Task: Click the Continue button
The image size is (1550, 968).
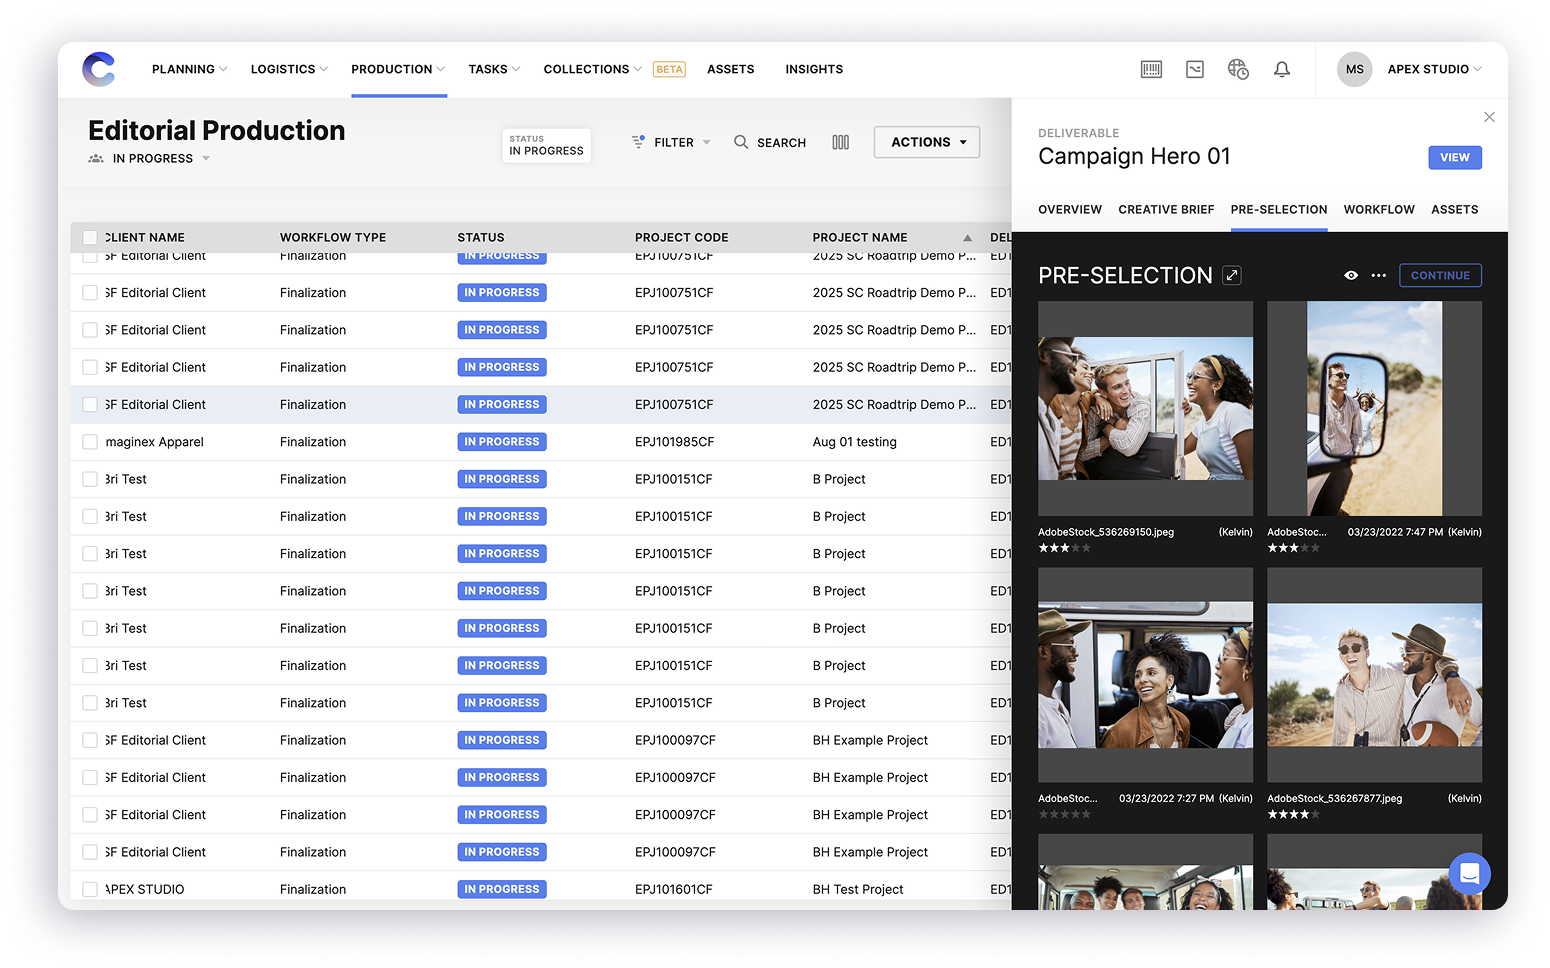Action: click(x=1440, y=275)
